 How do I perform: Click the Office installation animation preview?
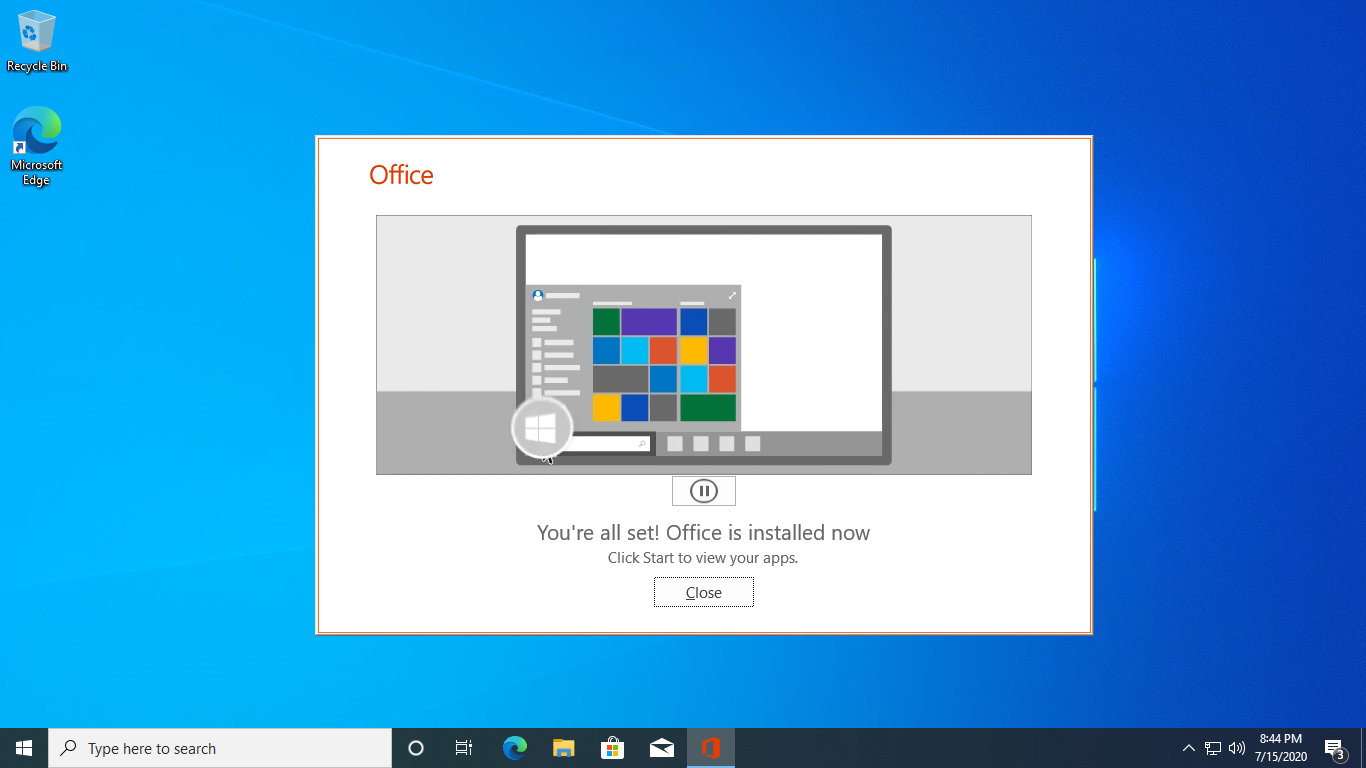703,345
